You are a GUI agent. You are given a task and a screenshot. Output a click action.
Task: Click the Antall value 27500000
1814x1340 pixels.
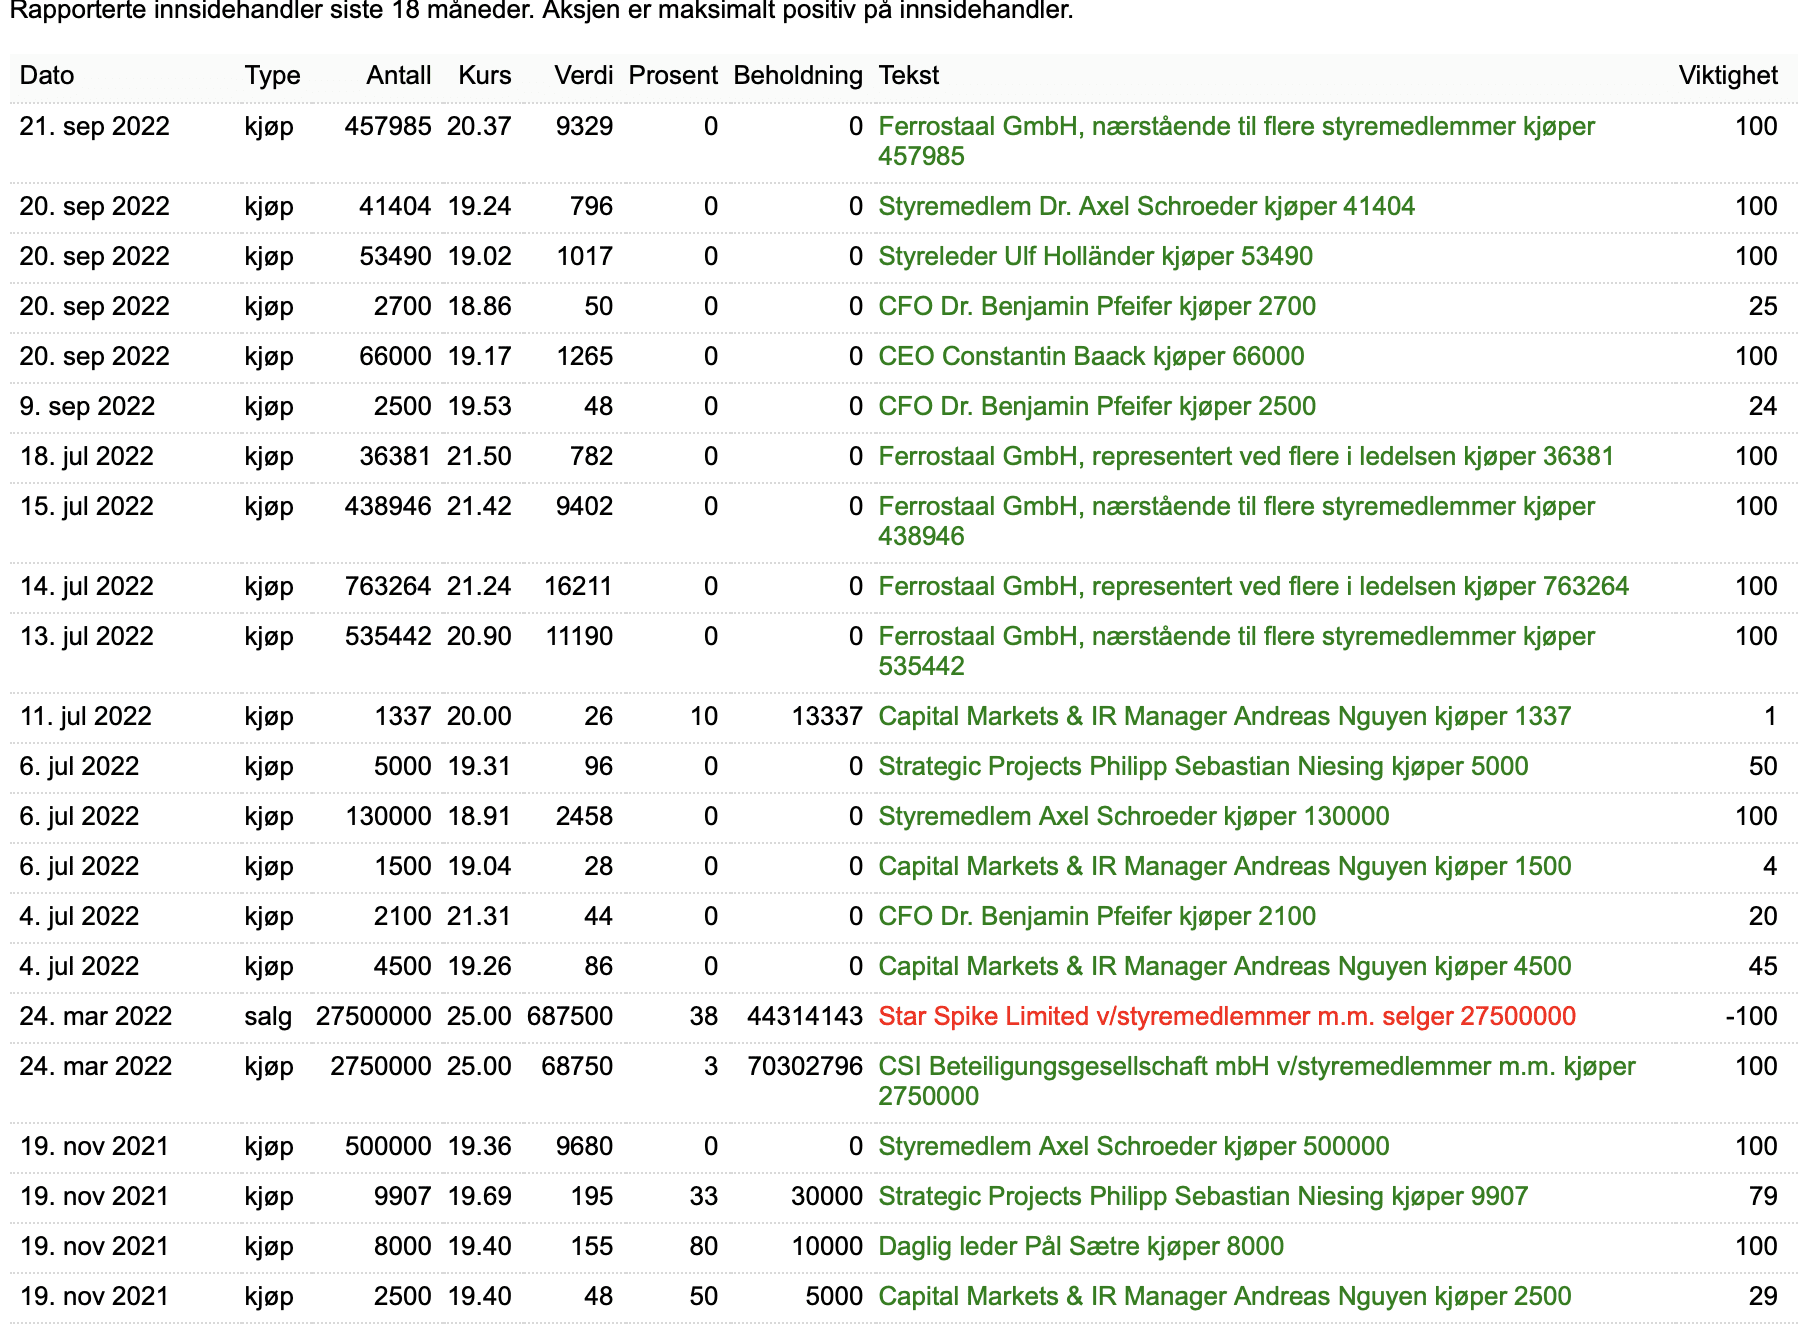tap(374, 1017)
